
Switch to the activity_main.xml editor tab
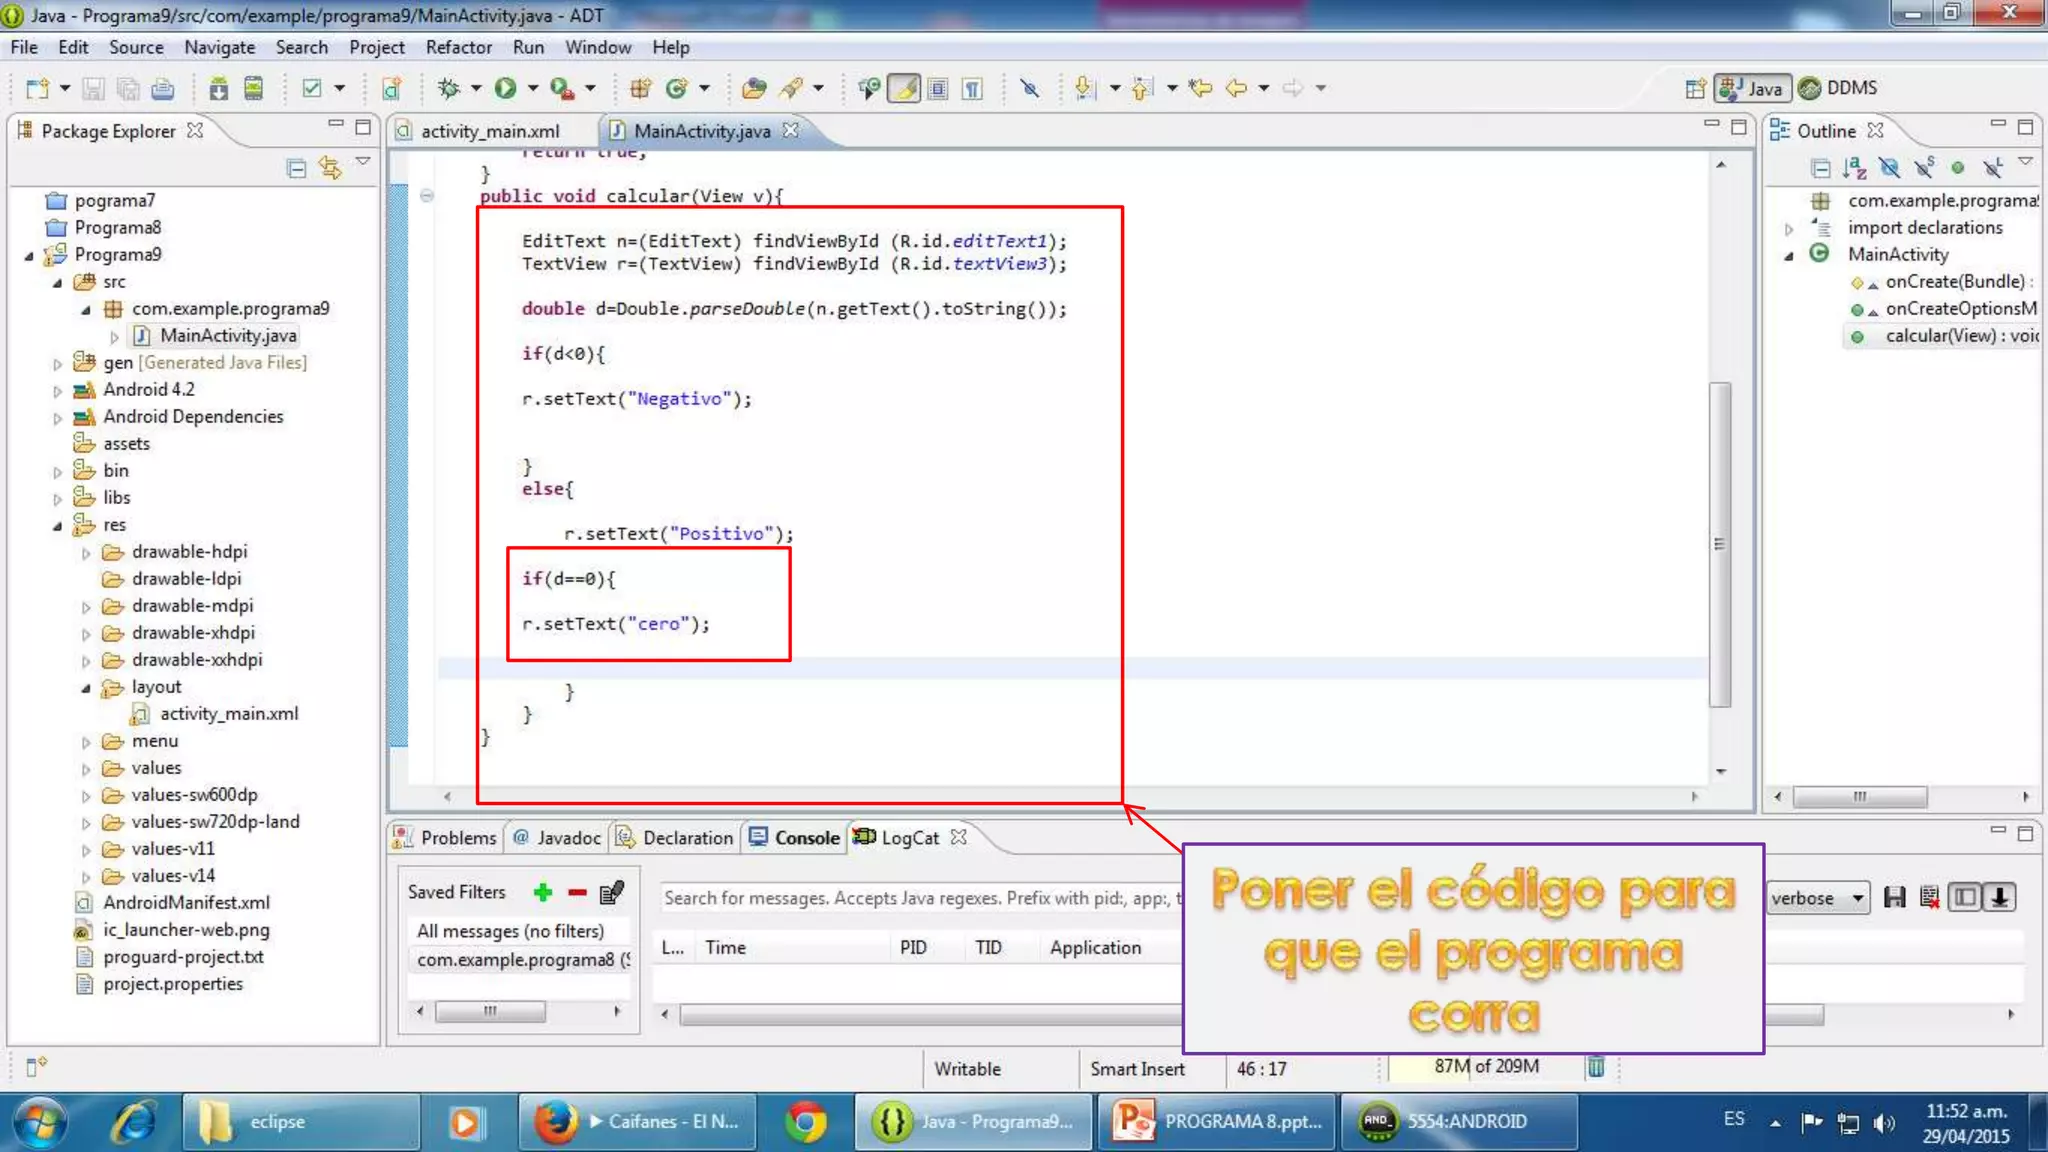(490, 131)
